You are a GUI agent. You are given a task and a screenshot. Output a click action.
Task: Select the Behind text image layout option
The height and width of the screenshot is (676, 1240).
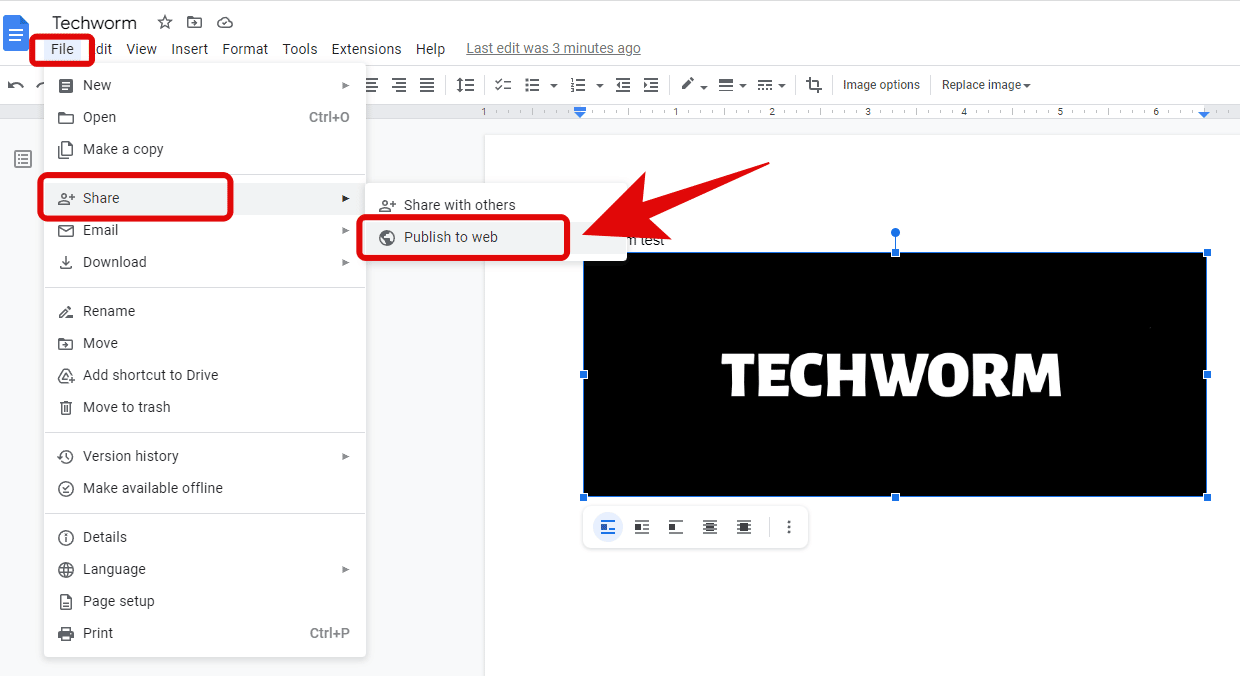click(710, 527)
